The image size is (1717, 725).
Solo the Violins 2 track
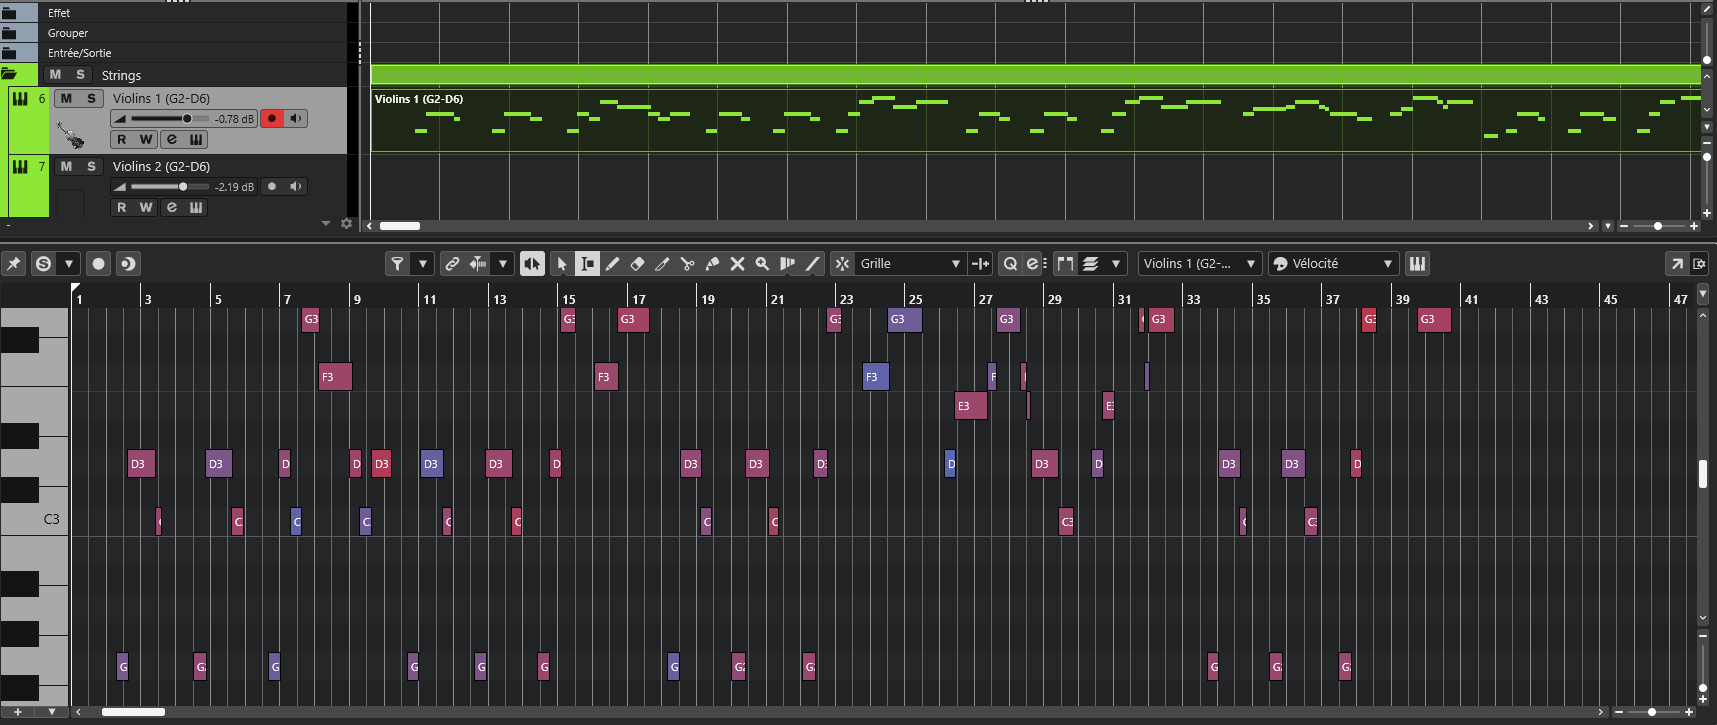pos(91,166)
